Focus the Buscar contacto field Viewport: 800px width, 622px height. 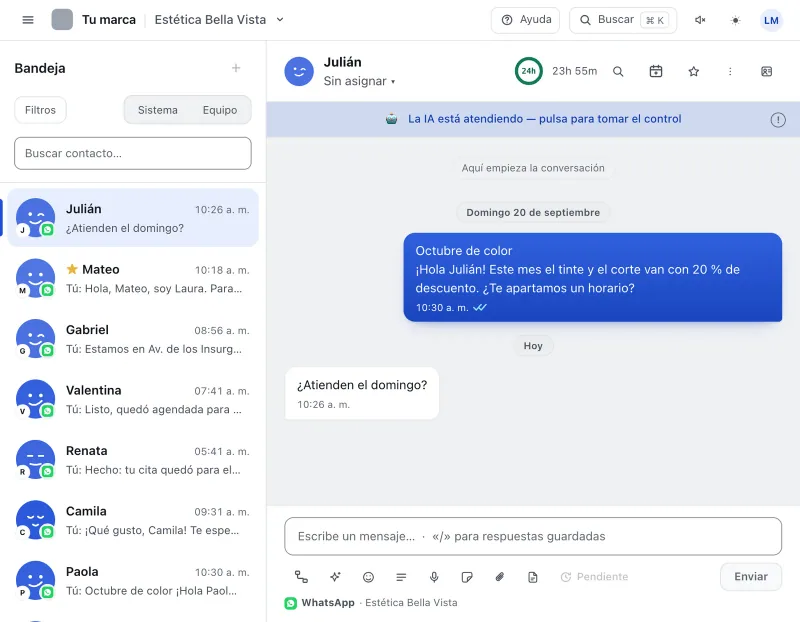coord(133,153)
